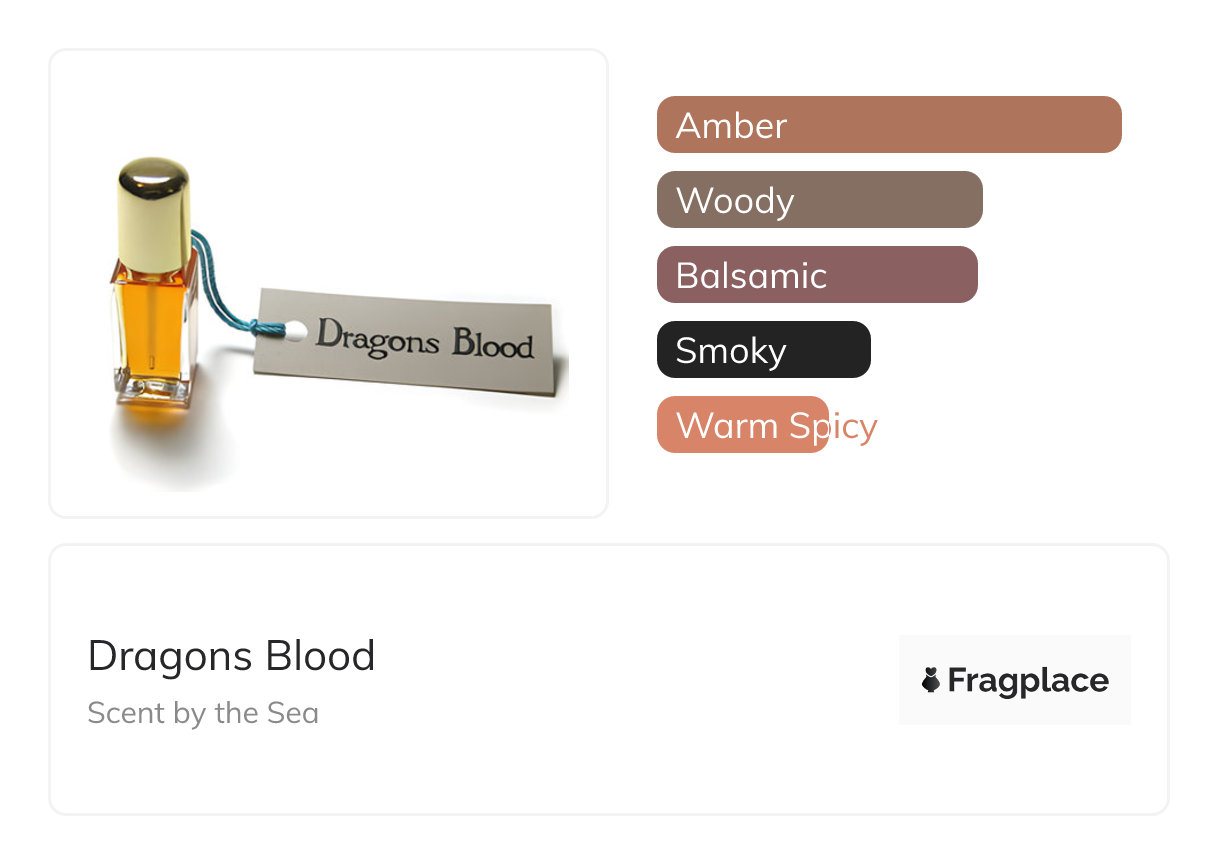This screenshot has width=1218, height=864.
Task: Select the Amber accord bar
Action: click(x=889, y=125)
